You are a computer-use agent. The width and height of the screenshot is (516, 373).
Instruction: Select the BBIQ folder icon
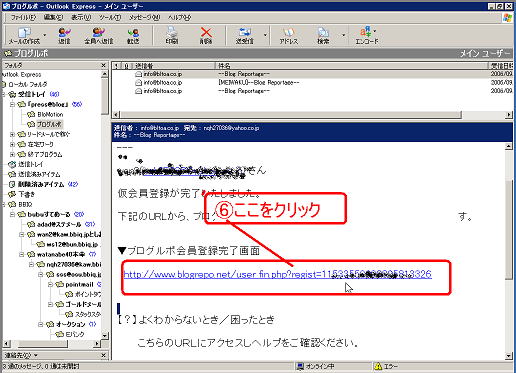click(x=12, y=204)
